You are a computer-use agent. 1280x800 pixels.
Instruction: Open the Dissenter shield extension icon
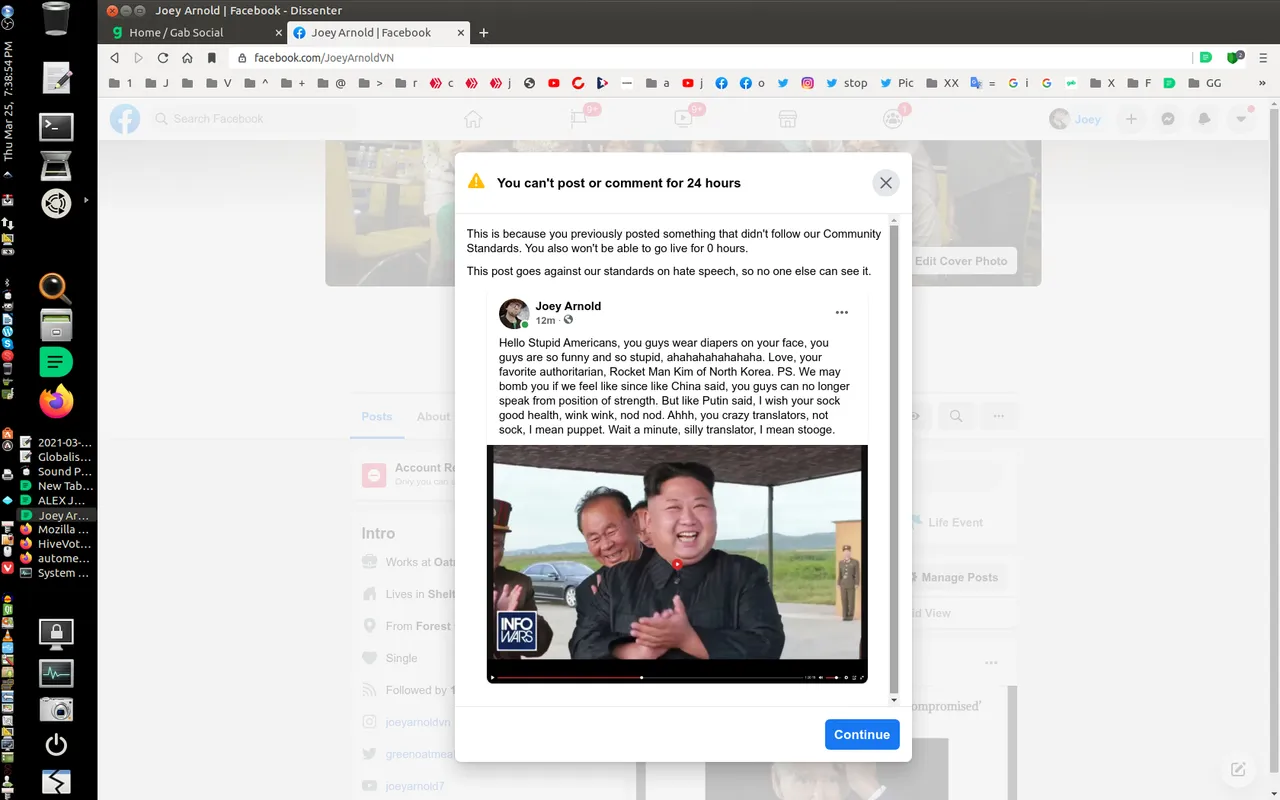[1236, 58]
